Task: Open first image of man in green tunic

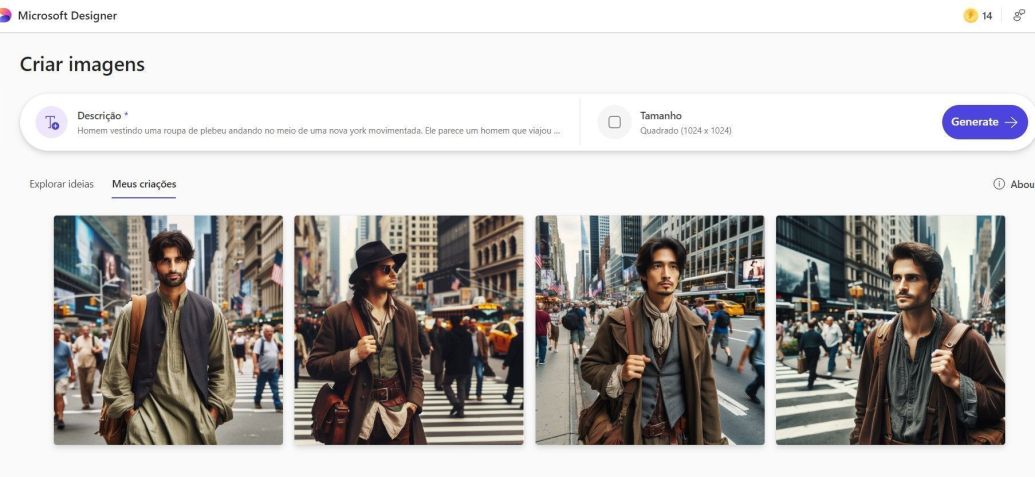Action: coord(168,330)
